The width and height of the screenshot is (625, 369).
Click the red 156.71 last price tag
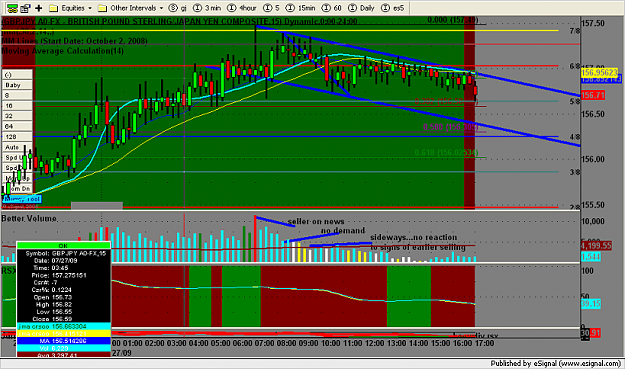point(593,95)
